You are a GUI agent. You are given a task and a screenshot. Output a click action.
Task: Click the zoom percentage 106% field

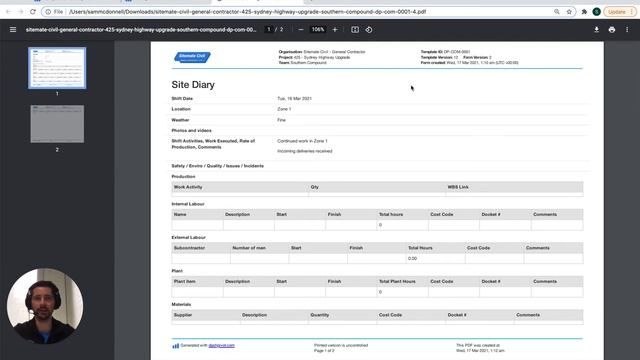pyautogui.click(x=318, y=29)
